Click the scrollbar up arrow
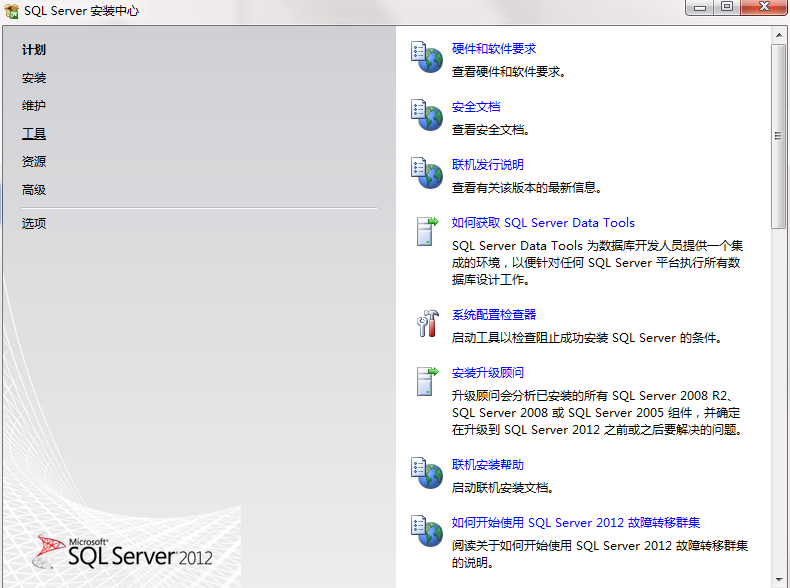The width and height of the screenshot is (790, 588). coord(778,35)
